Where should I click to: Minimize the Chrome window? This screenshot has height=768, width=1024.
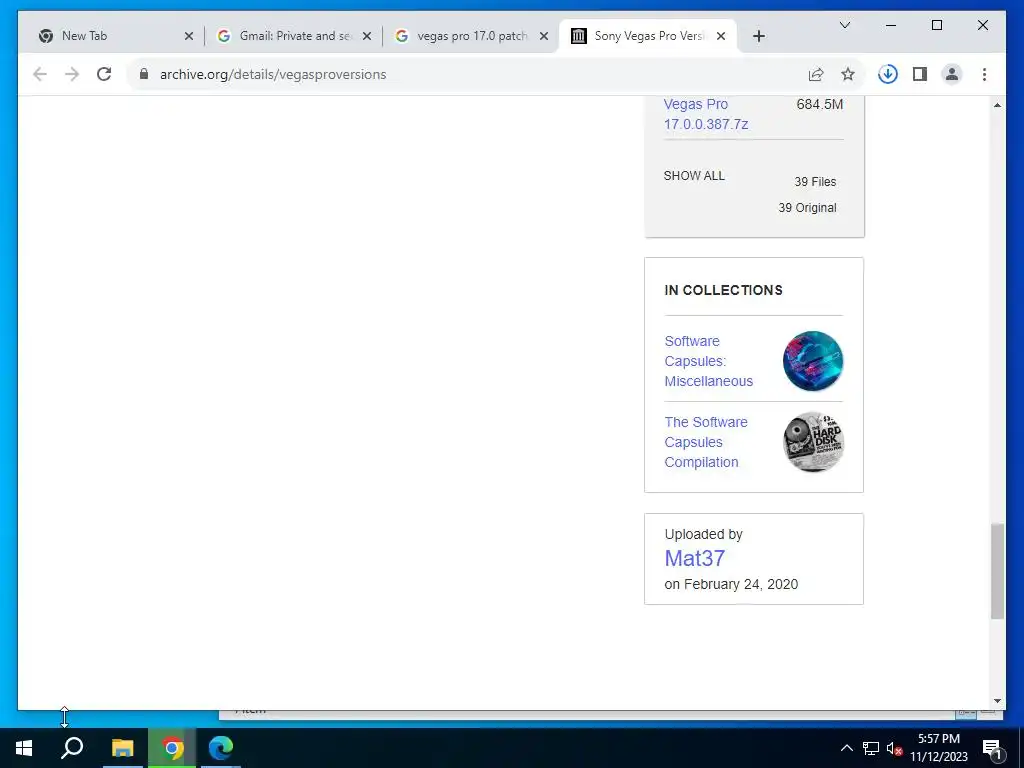pyautogui.click(x=891, y=25)
